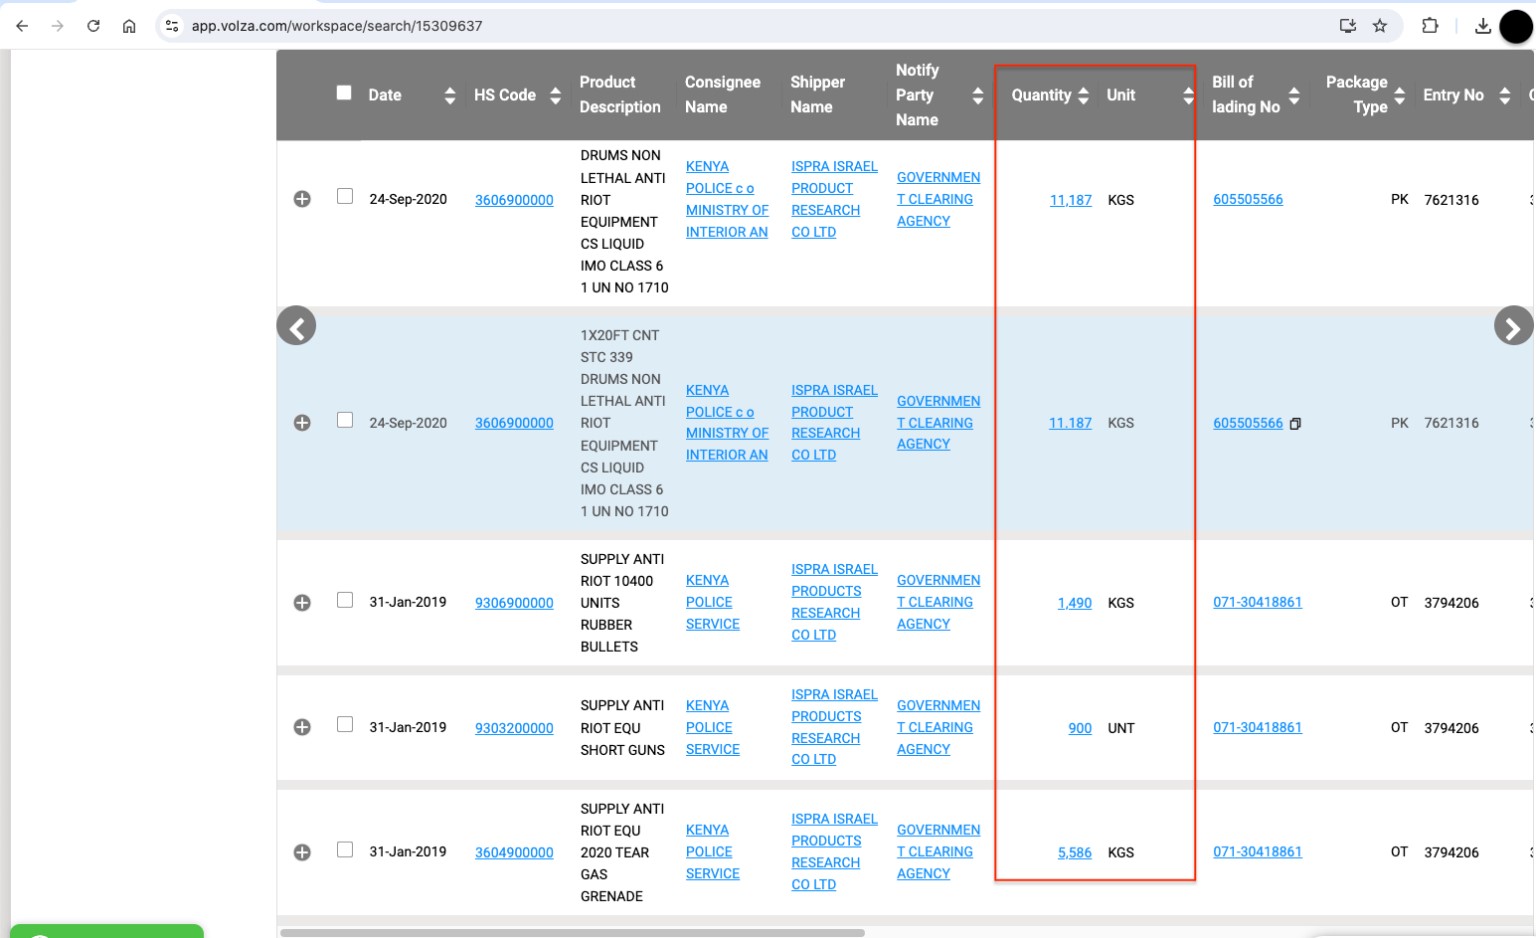Open quantity 5,586 link
The image size is (1536, 938).
pos(1074,852)
